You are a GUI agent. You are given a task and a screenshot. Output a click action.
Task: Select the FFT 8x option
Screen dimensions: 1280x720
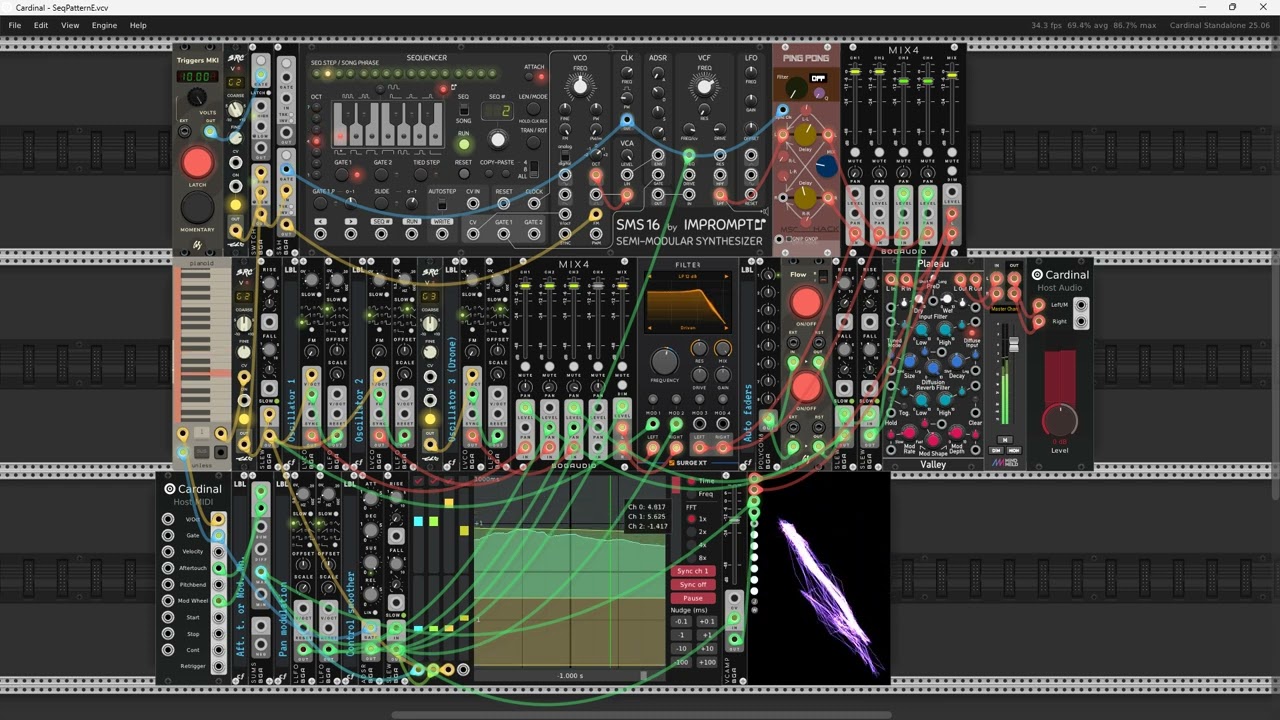tap(691, 558)
